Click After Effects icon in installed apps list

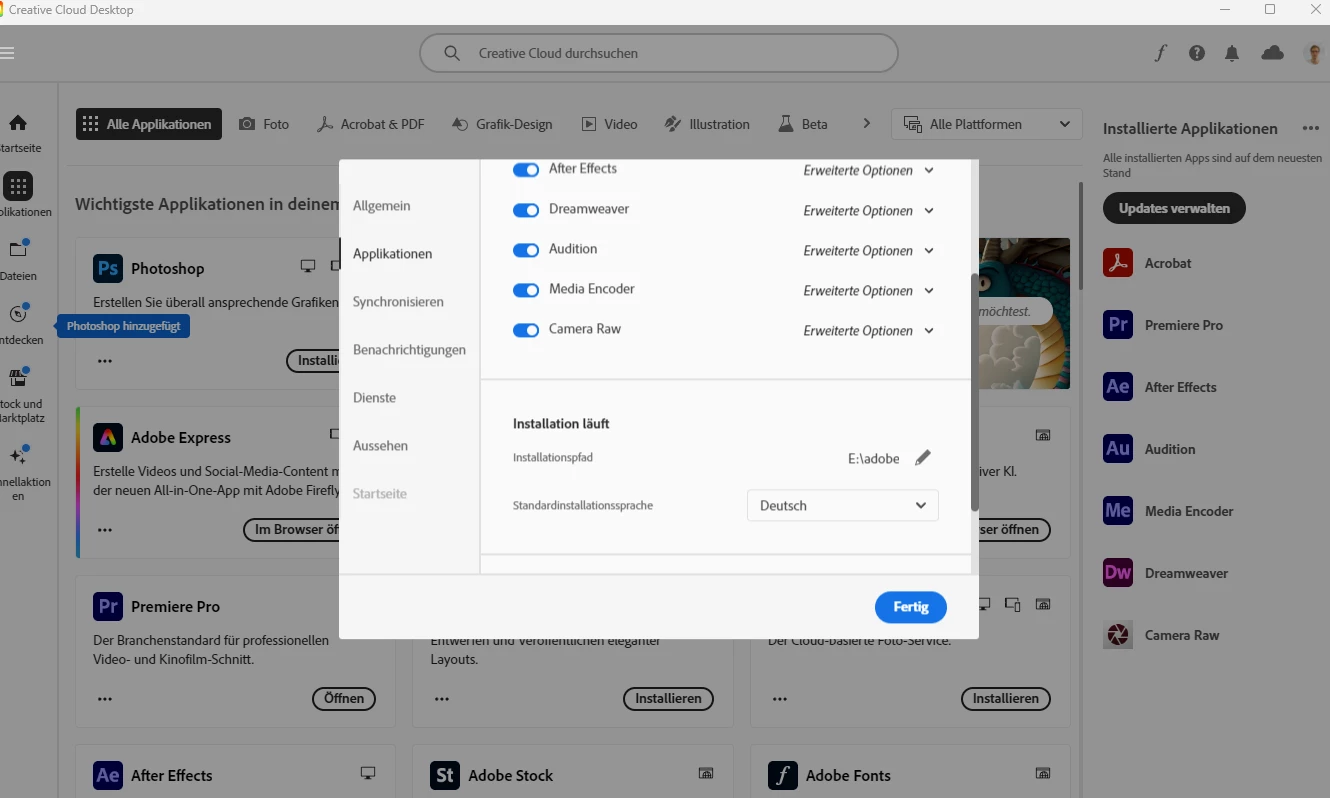pyautogui.click(x=1117, y=387)
